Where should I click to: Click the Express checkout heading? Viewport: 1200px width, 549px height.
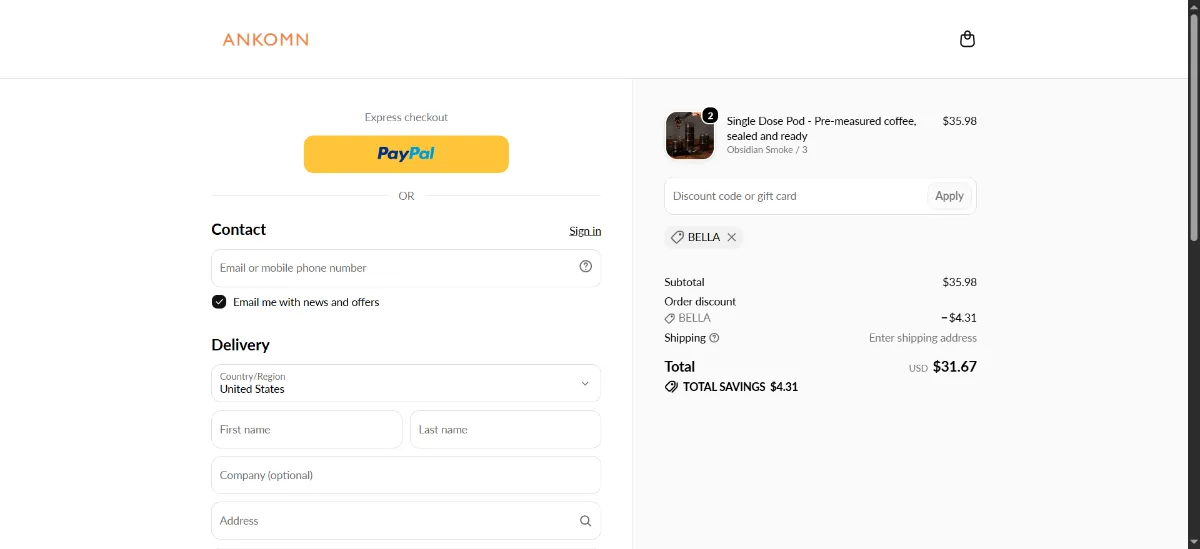[406, 117]
